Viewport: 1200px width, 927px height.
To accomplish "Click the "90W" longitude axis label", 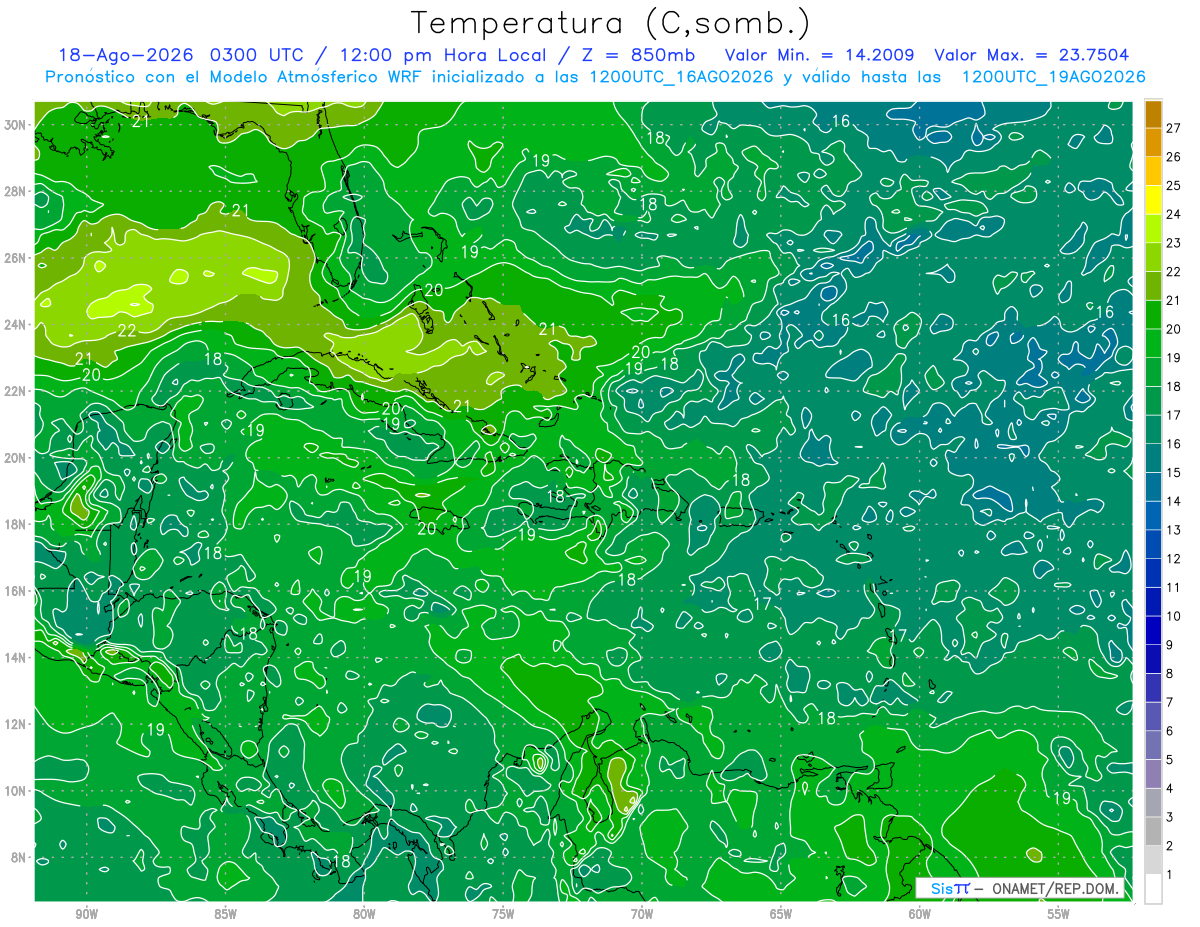I will tap(86, 914).
